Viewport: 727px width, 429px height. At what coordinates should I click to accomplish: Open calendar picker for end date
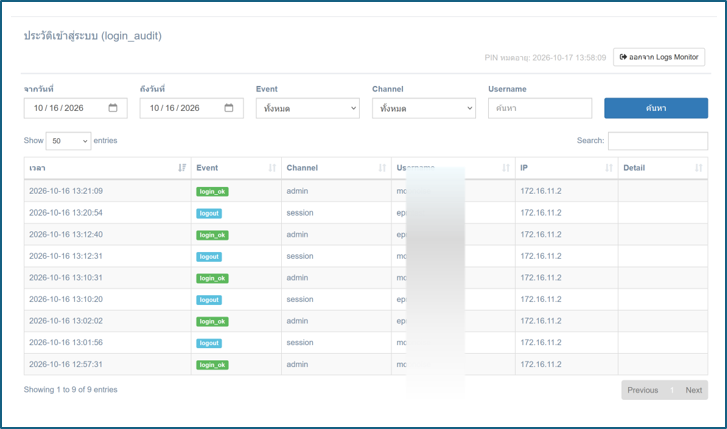[x=229, y=108]
